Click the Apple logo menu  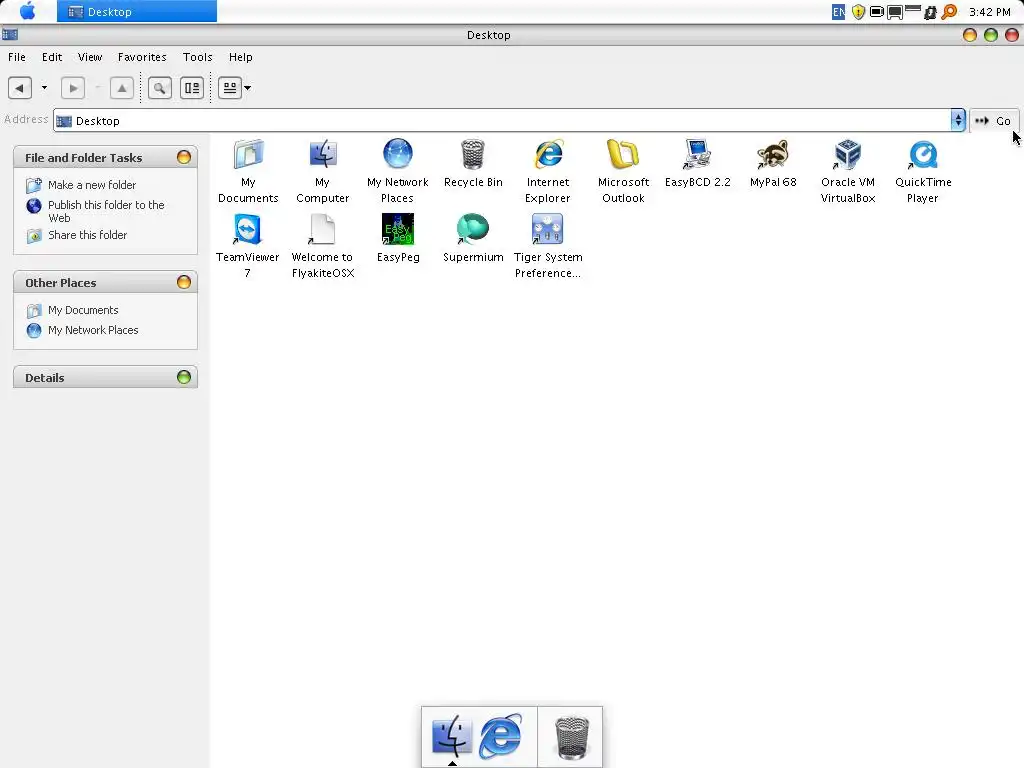pos(27,11)
